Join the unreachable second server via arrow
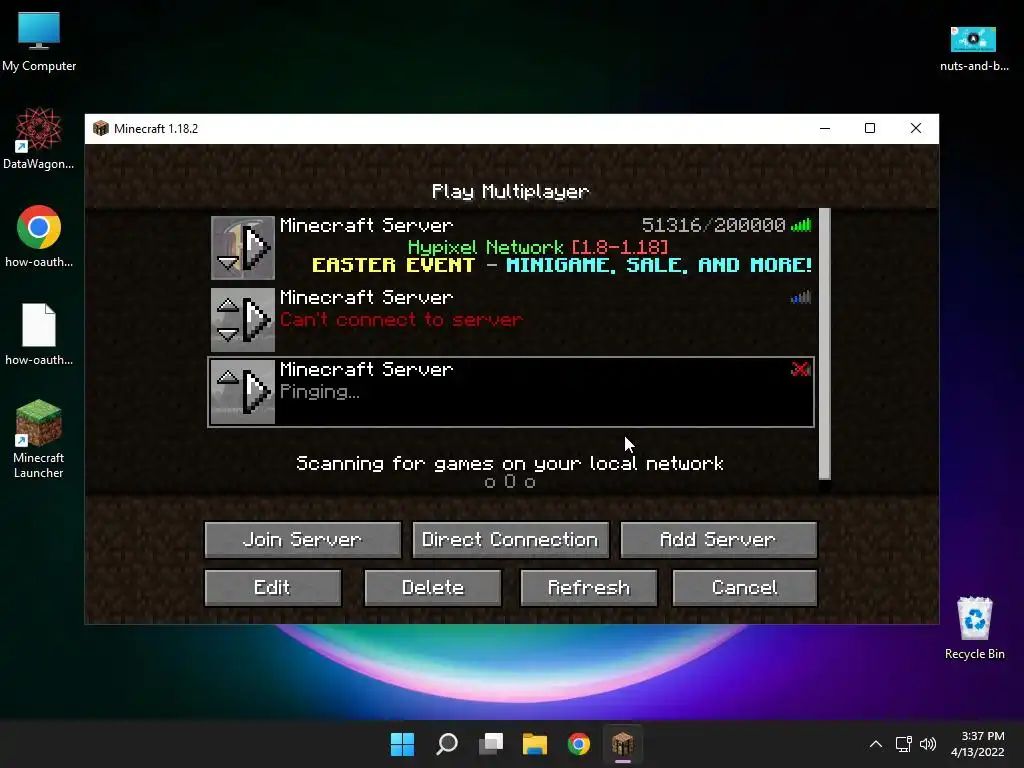 [257, 319]
